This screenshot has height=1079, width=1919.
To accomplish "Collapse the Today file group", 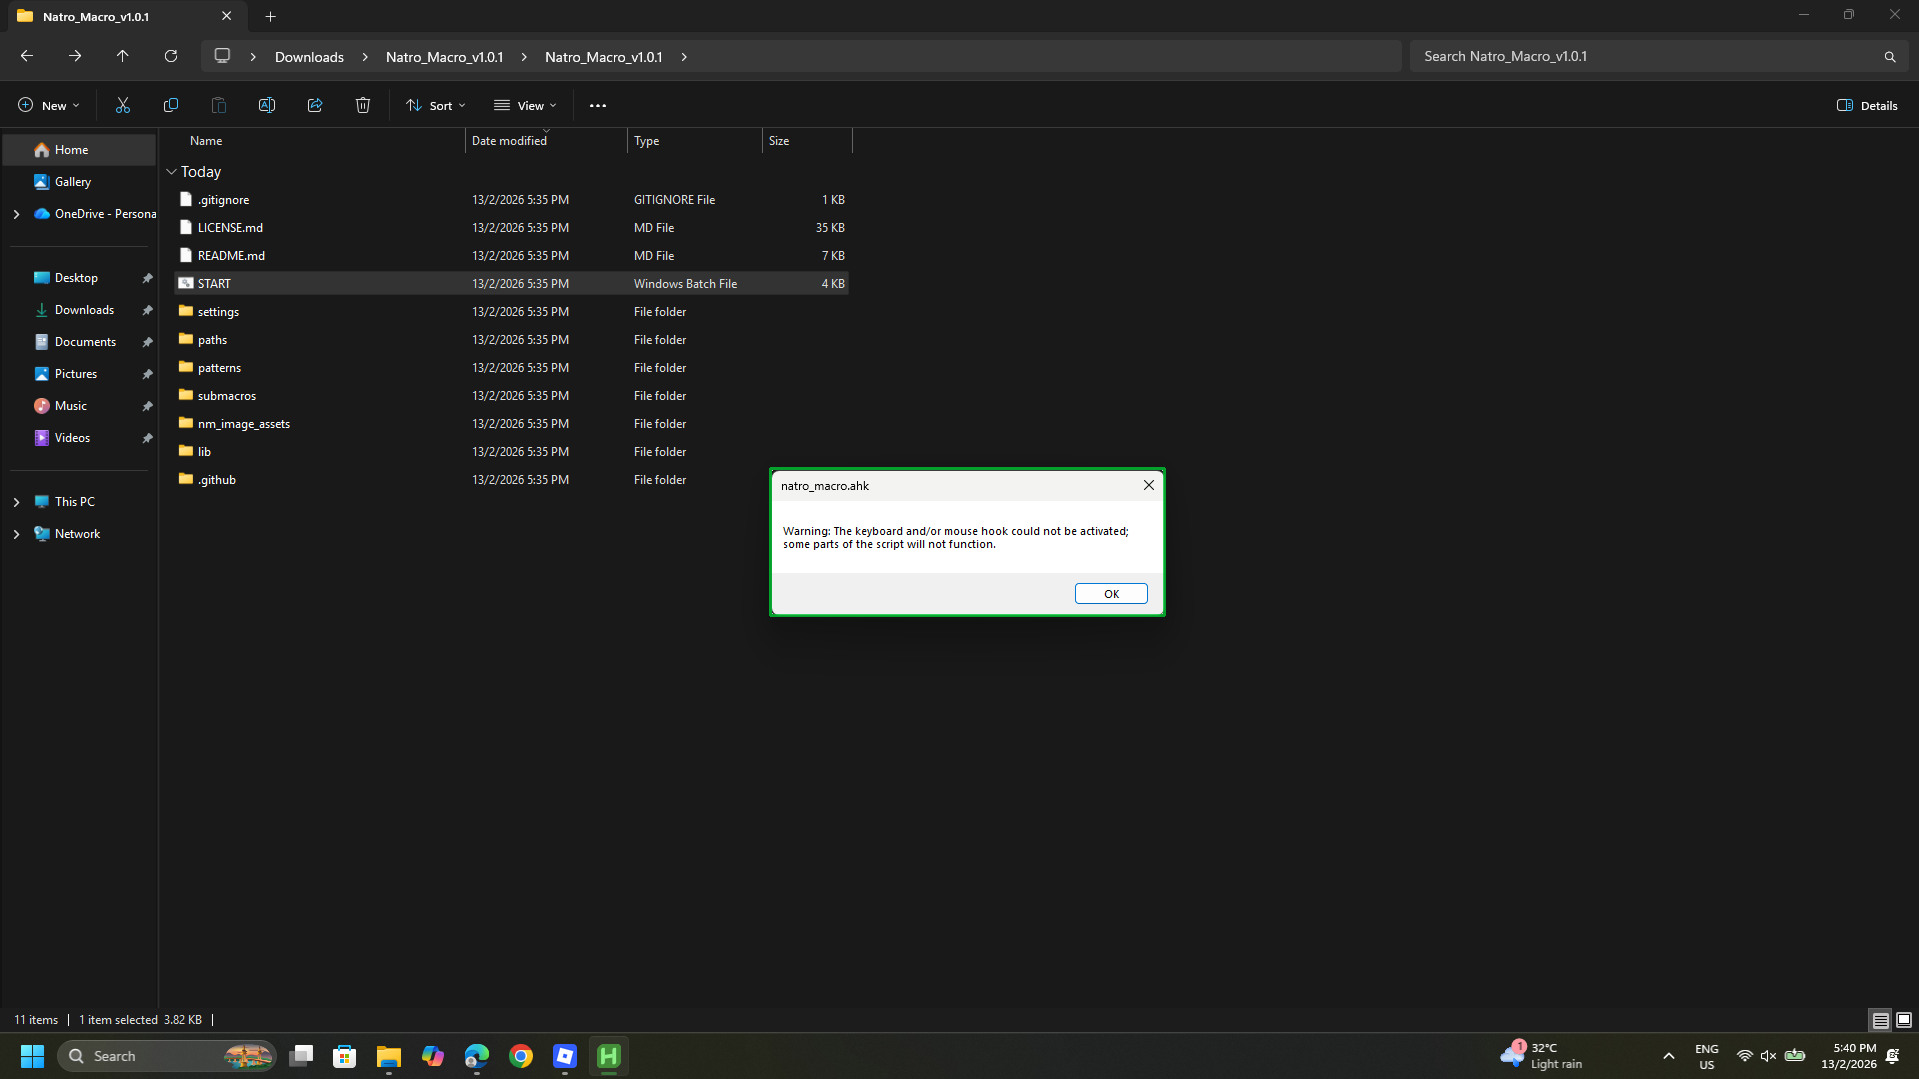I will pos(171,171).
